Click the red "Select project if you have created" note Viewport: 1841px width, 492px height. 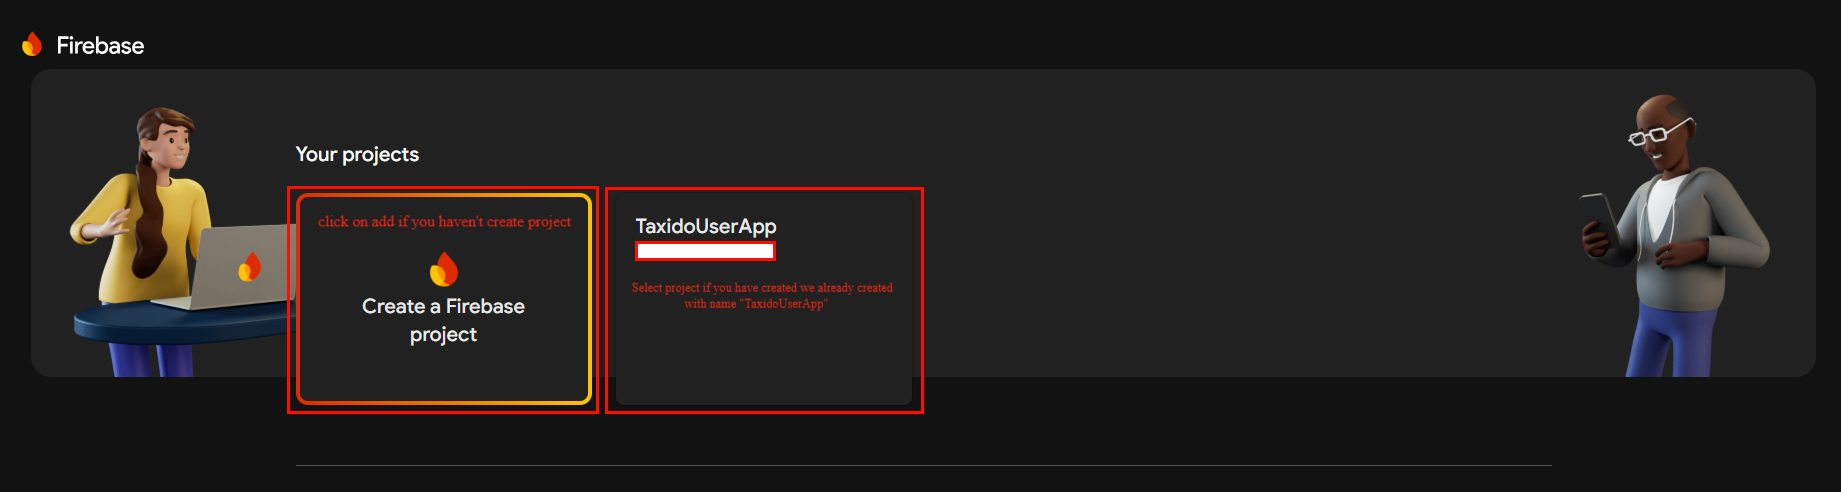tap(761, 295)
